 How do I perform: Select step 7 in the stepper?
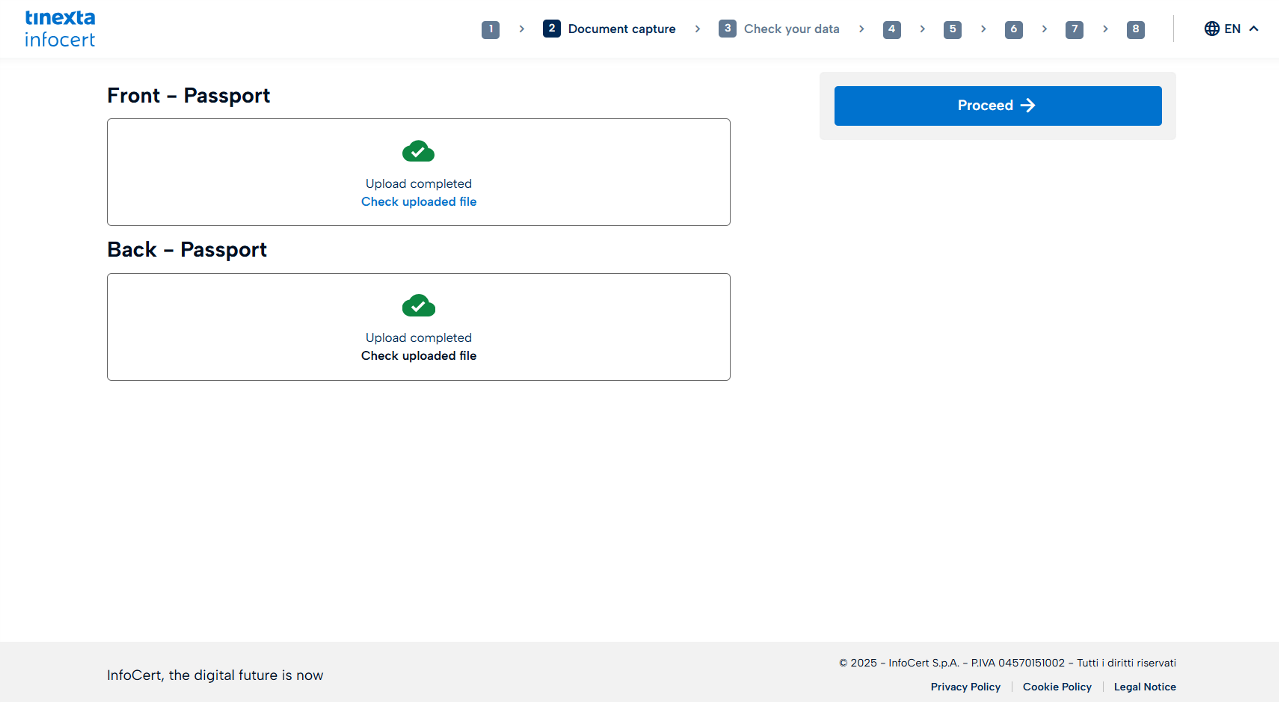pyautogui.click(x=1074, y=29)
